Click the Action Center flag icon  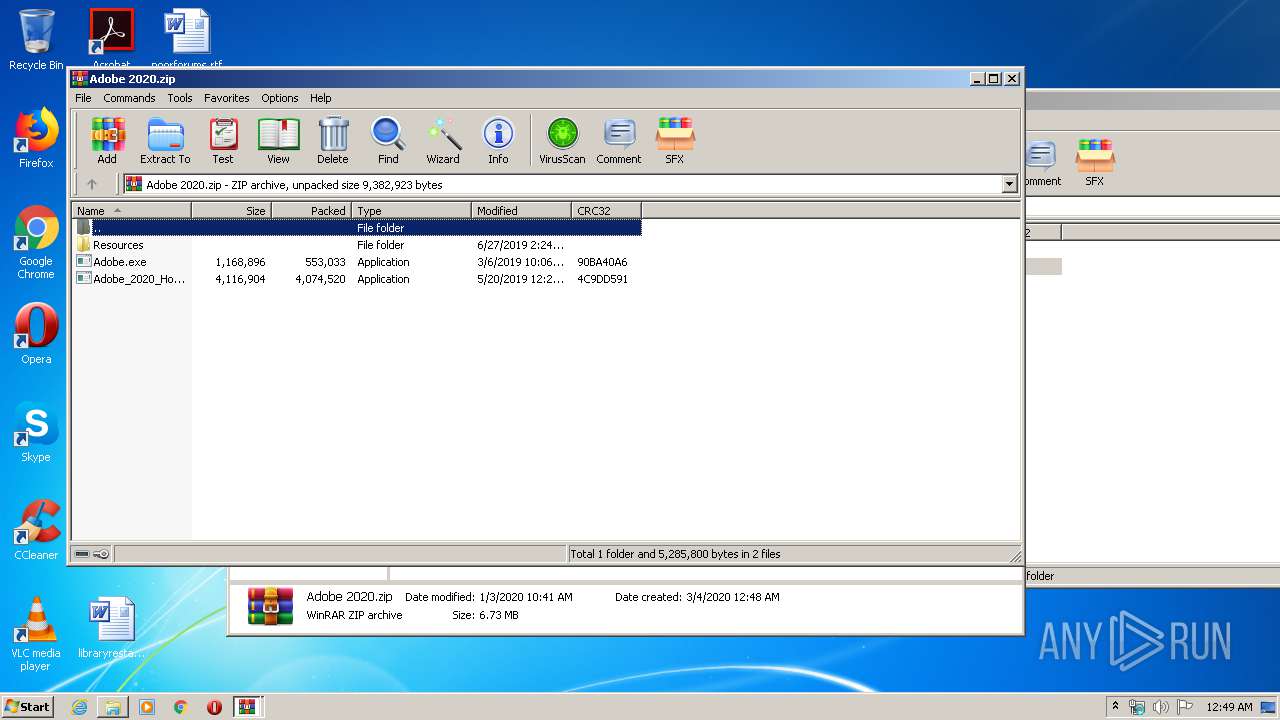1185,707
